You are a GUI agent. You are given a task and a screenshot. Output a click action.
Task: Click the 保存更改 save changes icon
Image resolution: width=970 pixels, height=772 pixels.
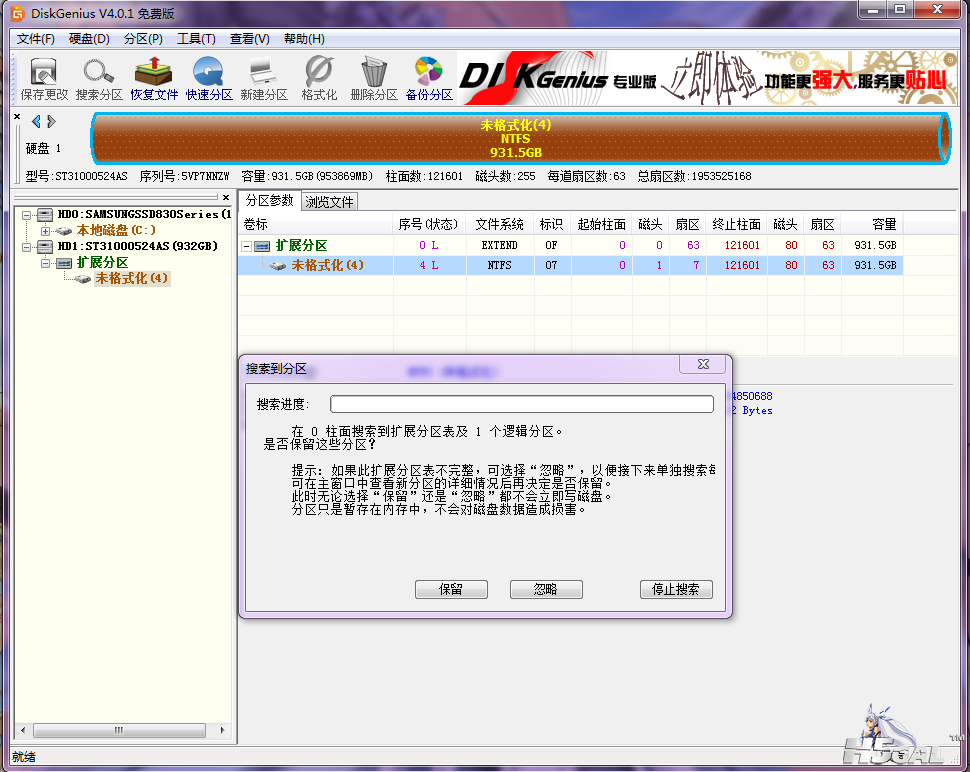[44, 79]
